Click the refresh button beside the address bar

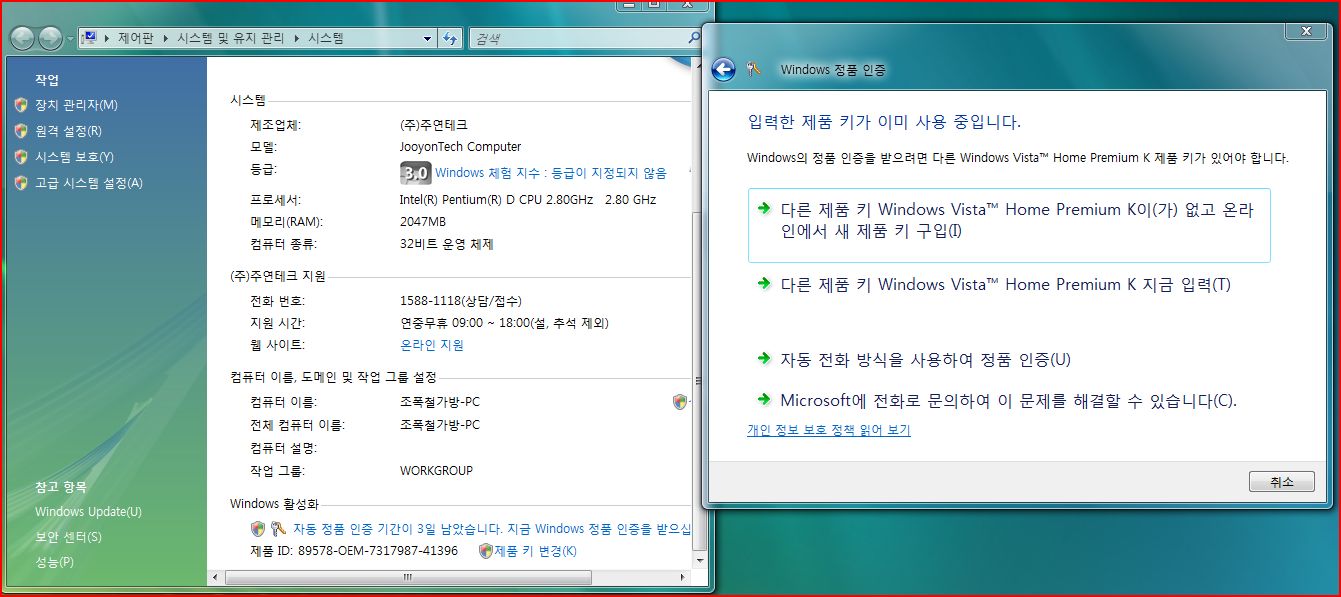[450, 38]
